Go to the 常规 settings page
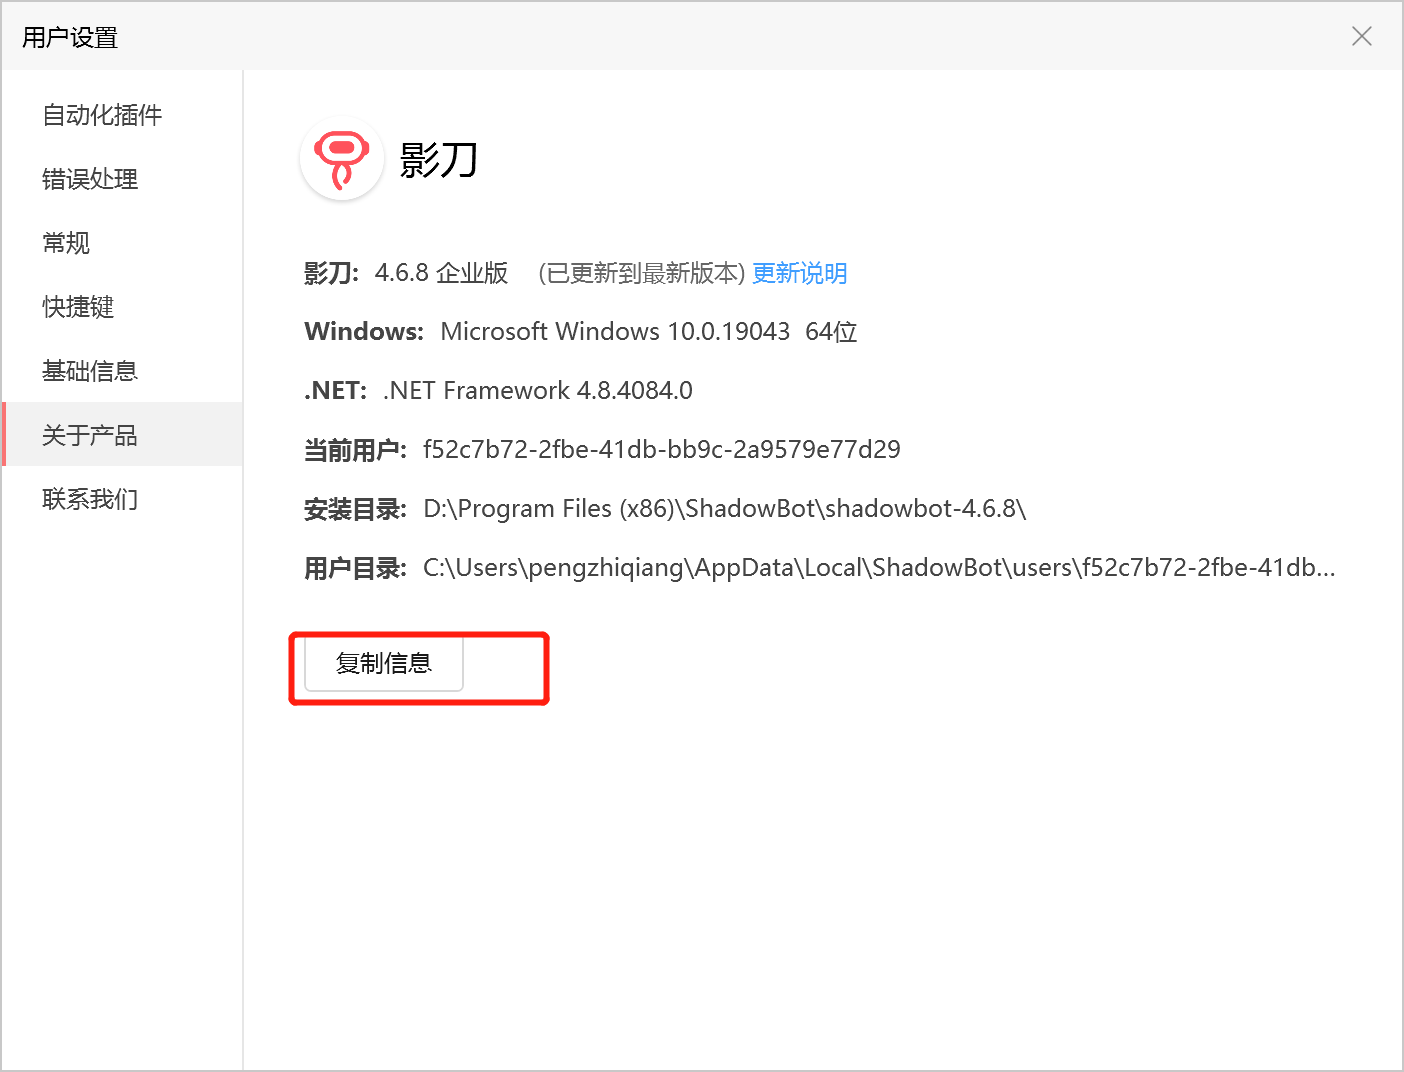The image size is (1404, 1072). (122, 243)
